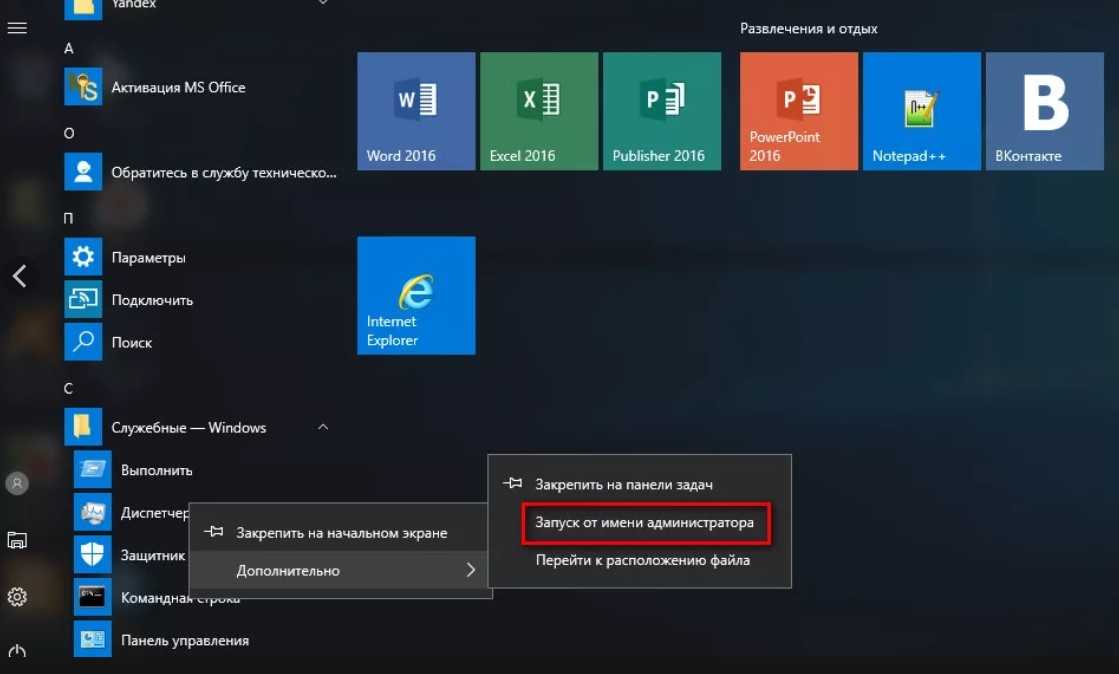Click the Развлечения и отдых group header
This screenshot has width=1119, height=674.
(809, 29)
